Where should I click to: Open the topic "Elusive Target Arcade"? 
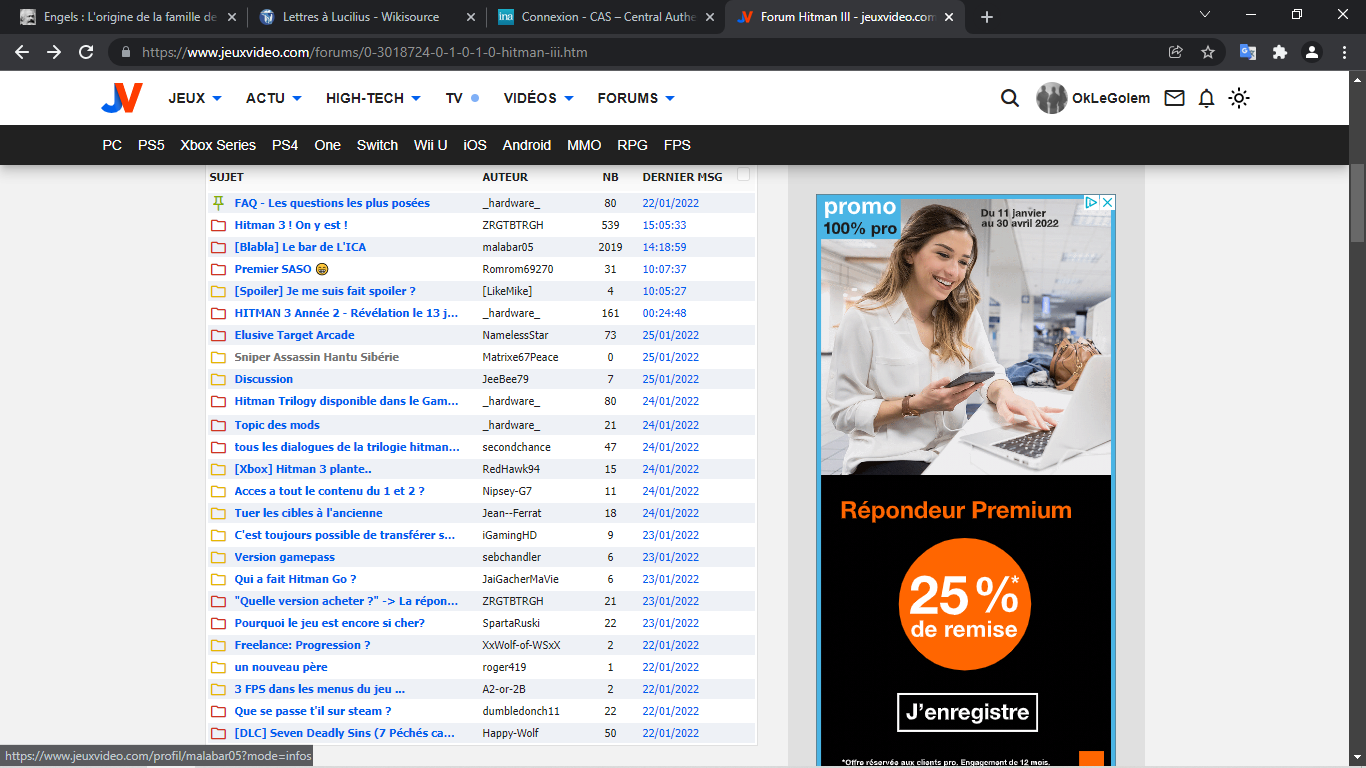click(x=294, y=335)
